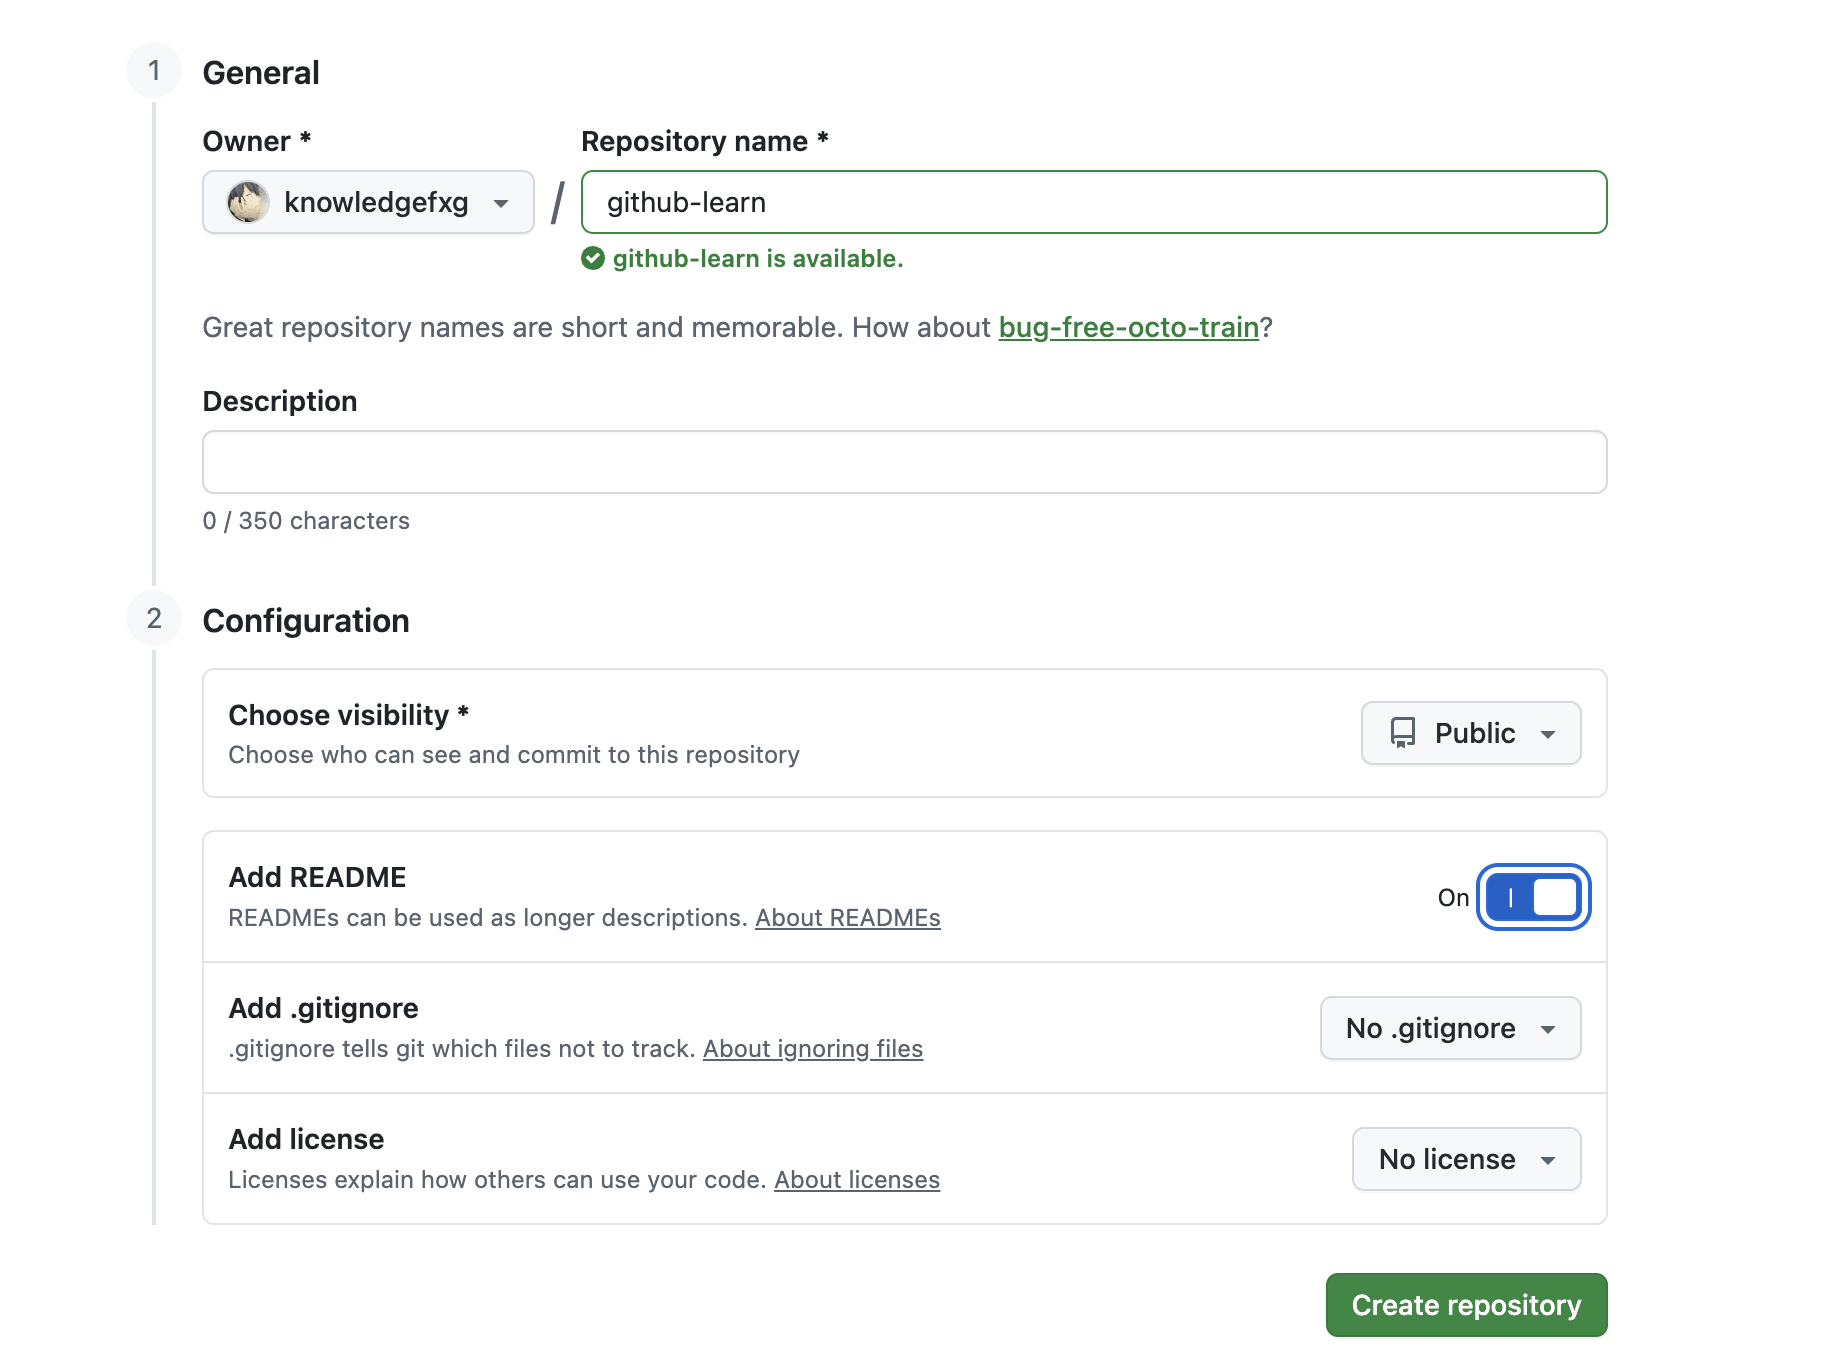Use suggested name bug-free-octo-train link
The width and height of the screenshot is (1834, 1352).
[x=1128, y=327]
